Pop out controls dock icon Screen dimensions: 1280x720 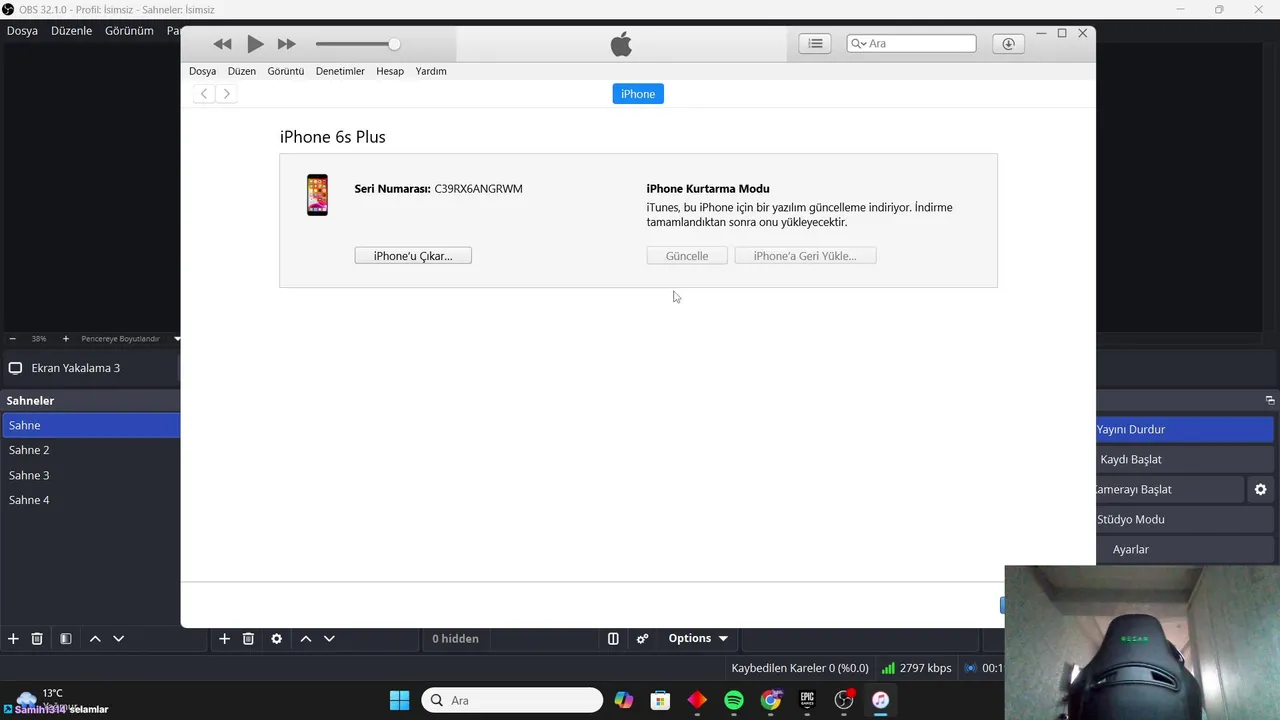tap(1270, 400)
